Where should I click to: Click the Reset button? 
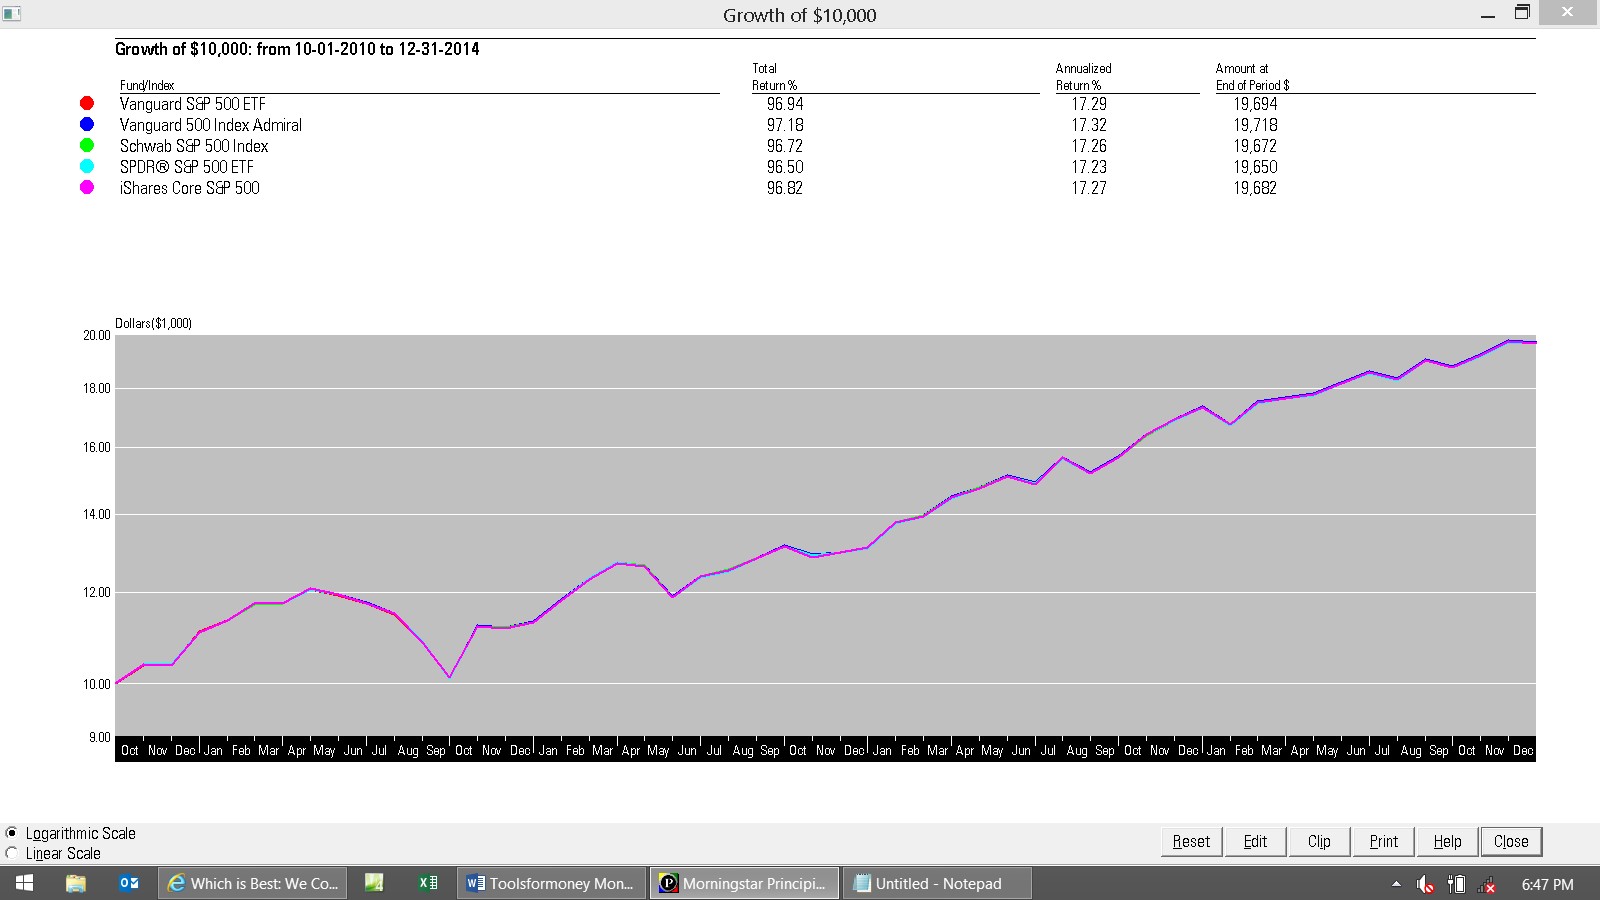tap(1191, 841)
